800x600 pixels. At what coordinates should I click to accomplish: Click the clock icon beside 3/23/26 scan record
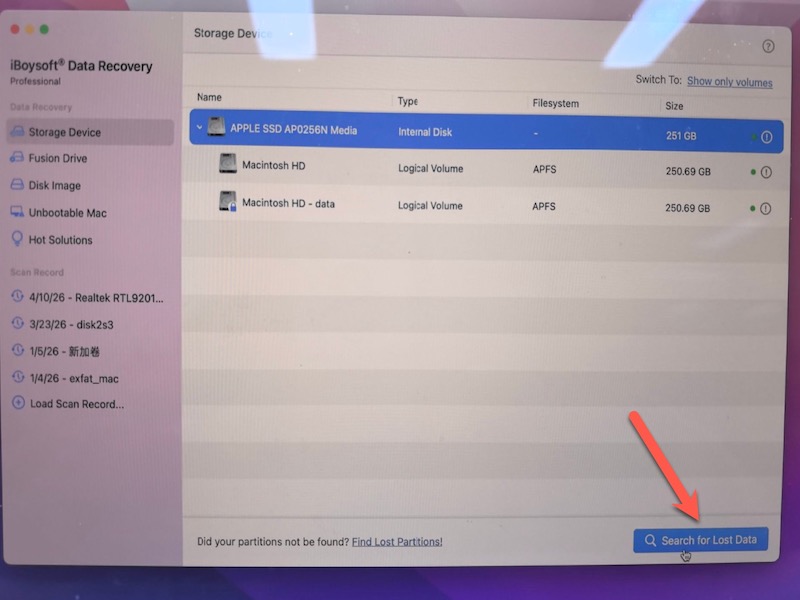(17, 323)
